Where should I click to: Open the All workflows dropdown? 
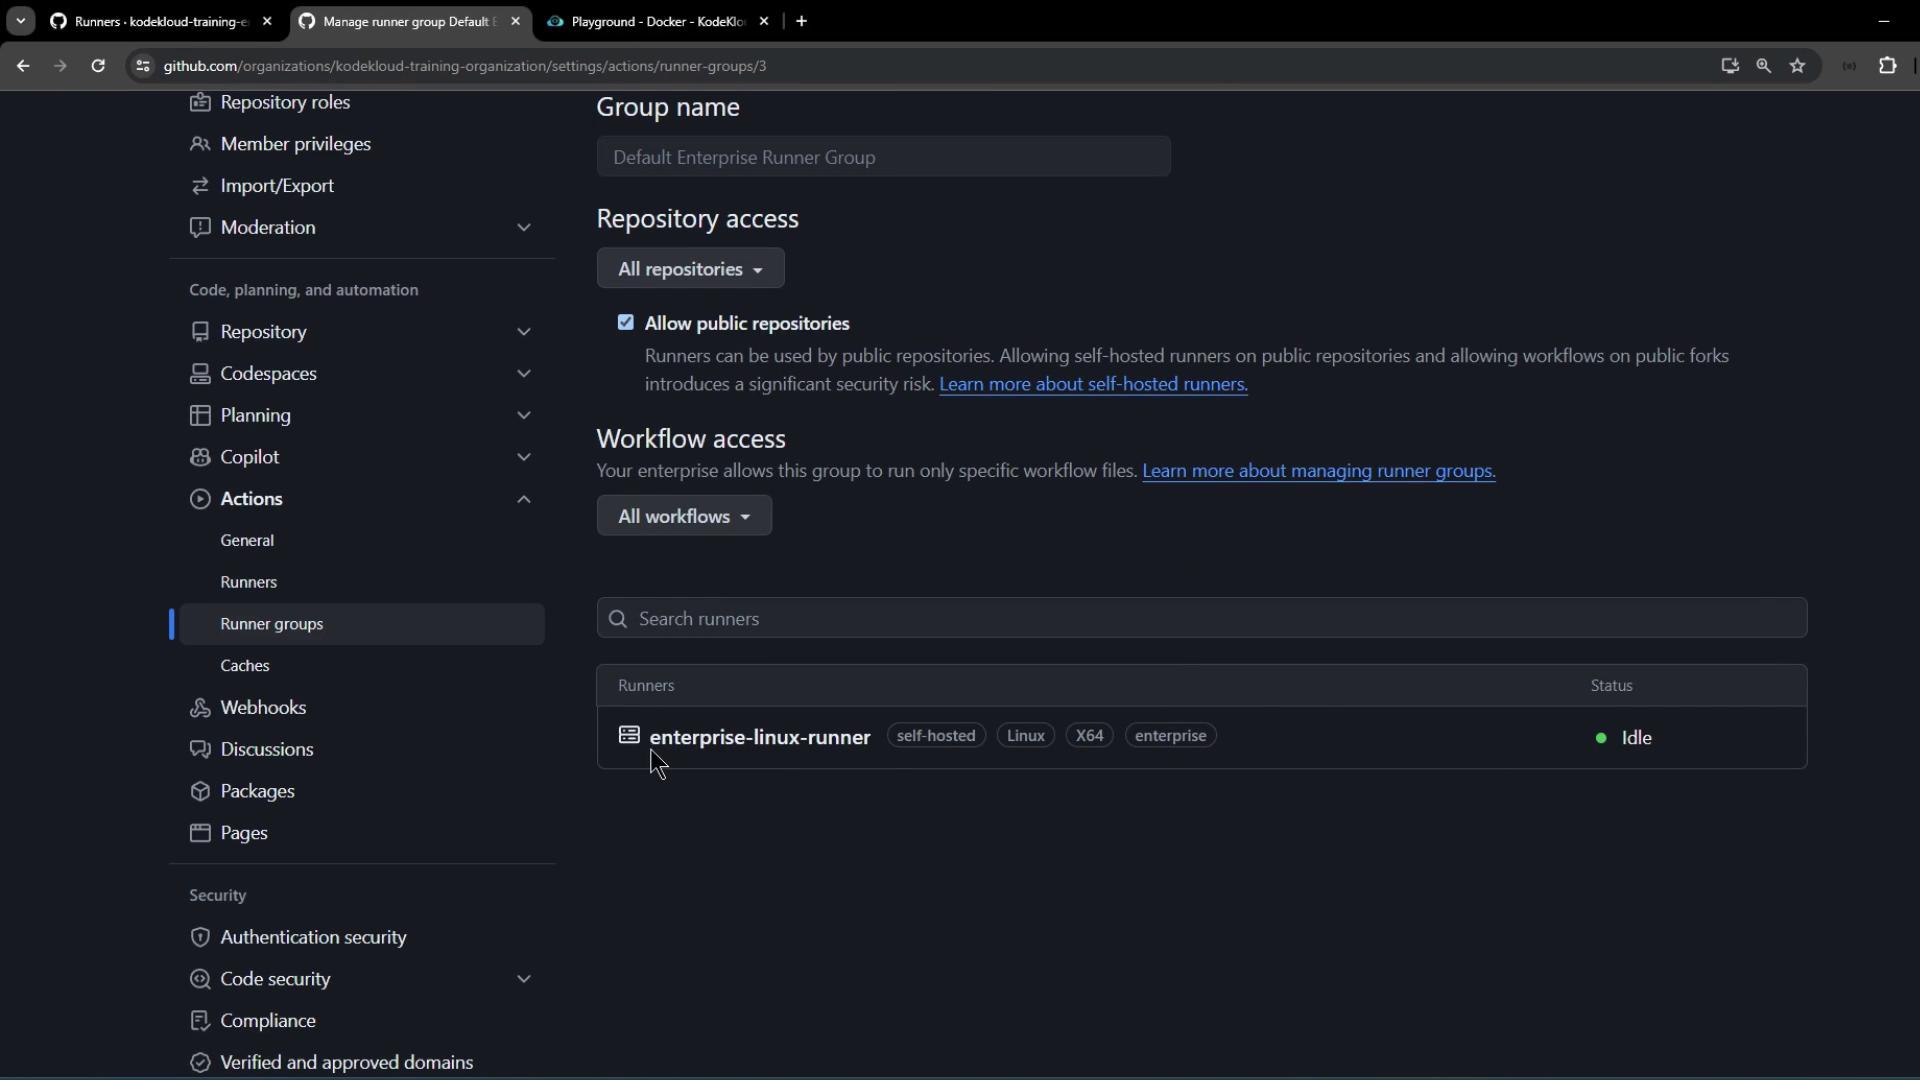684,517
